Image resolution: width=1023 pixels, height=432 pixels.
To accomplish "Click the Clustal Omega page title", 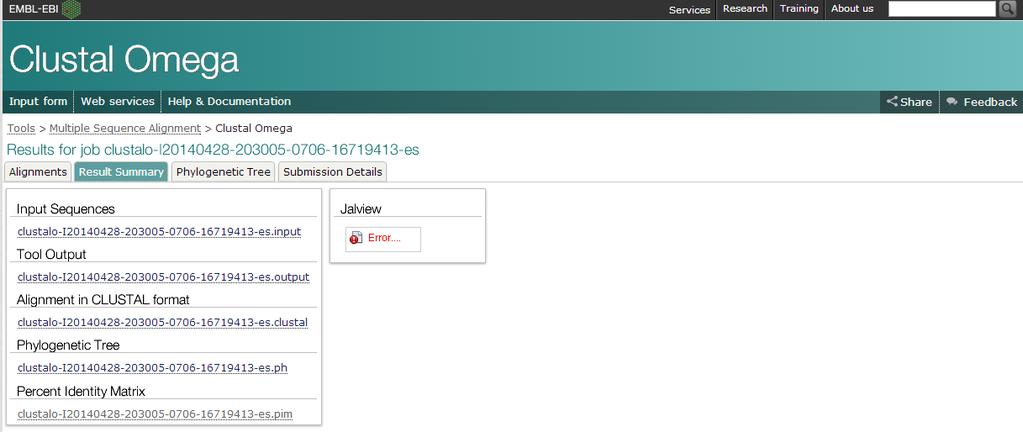I will click(x=124, y=59).
